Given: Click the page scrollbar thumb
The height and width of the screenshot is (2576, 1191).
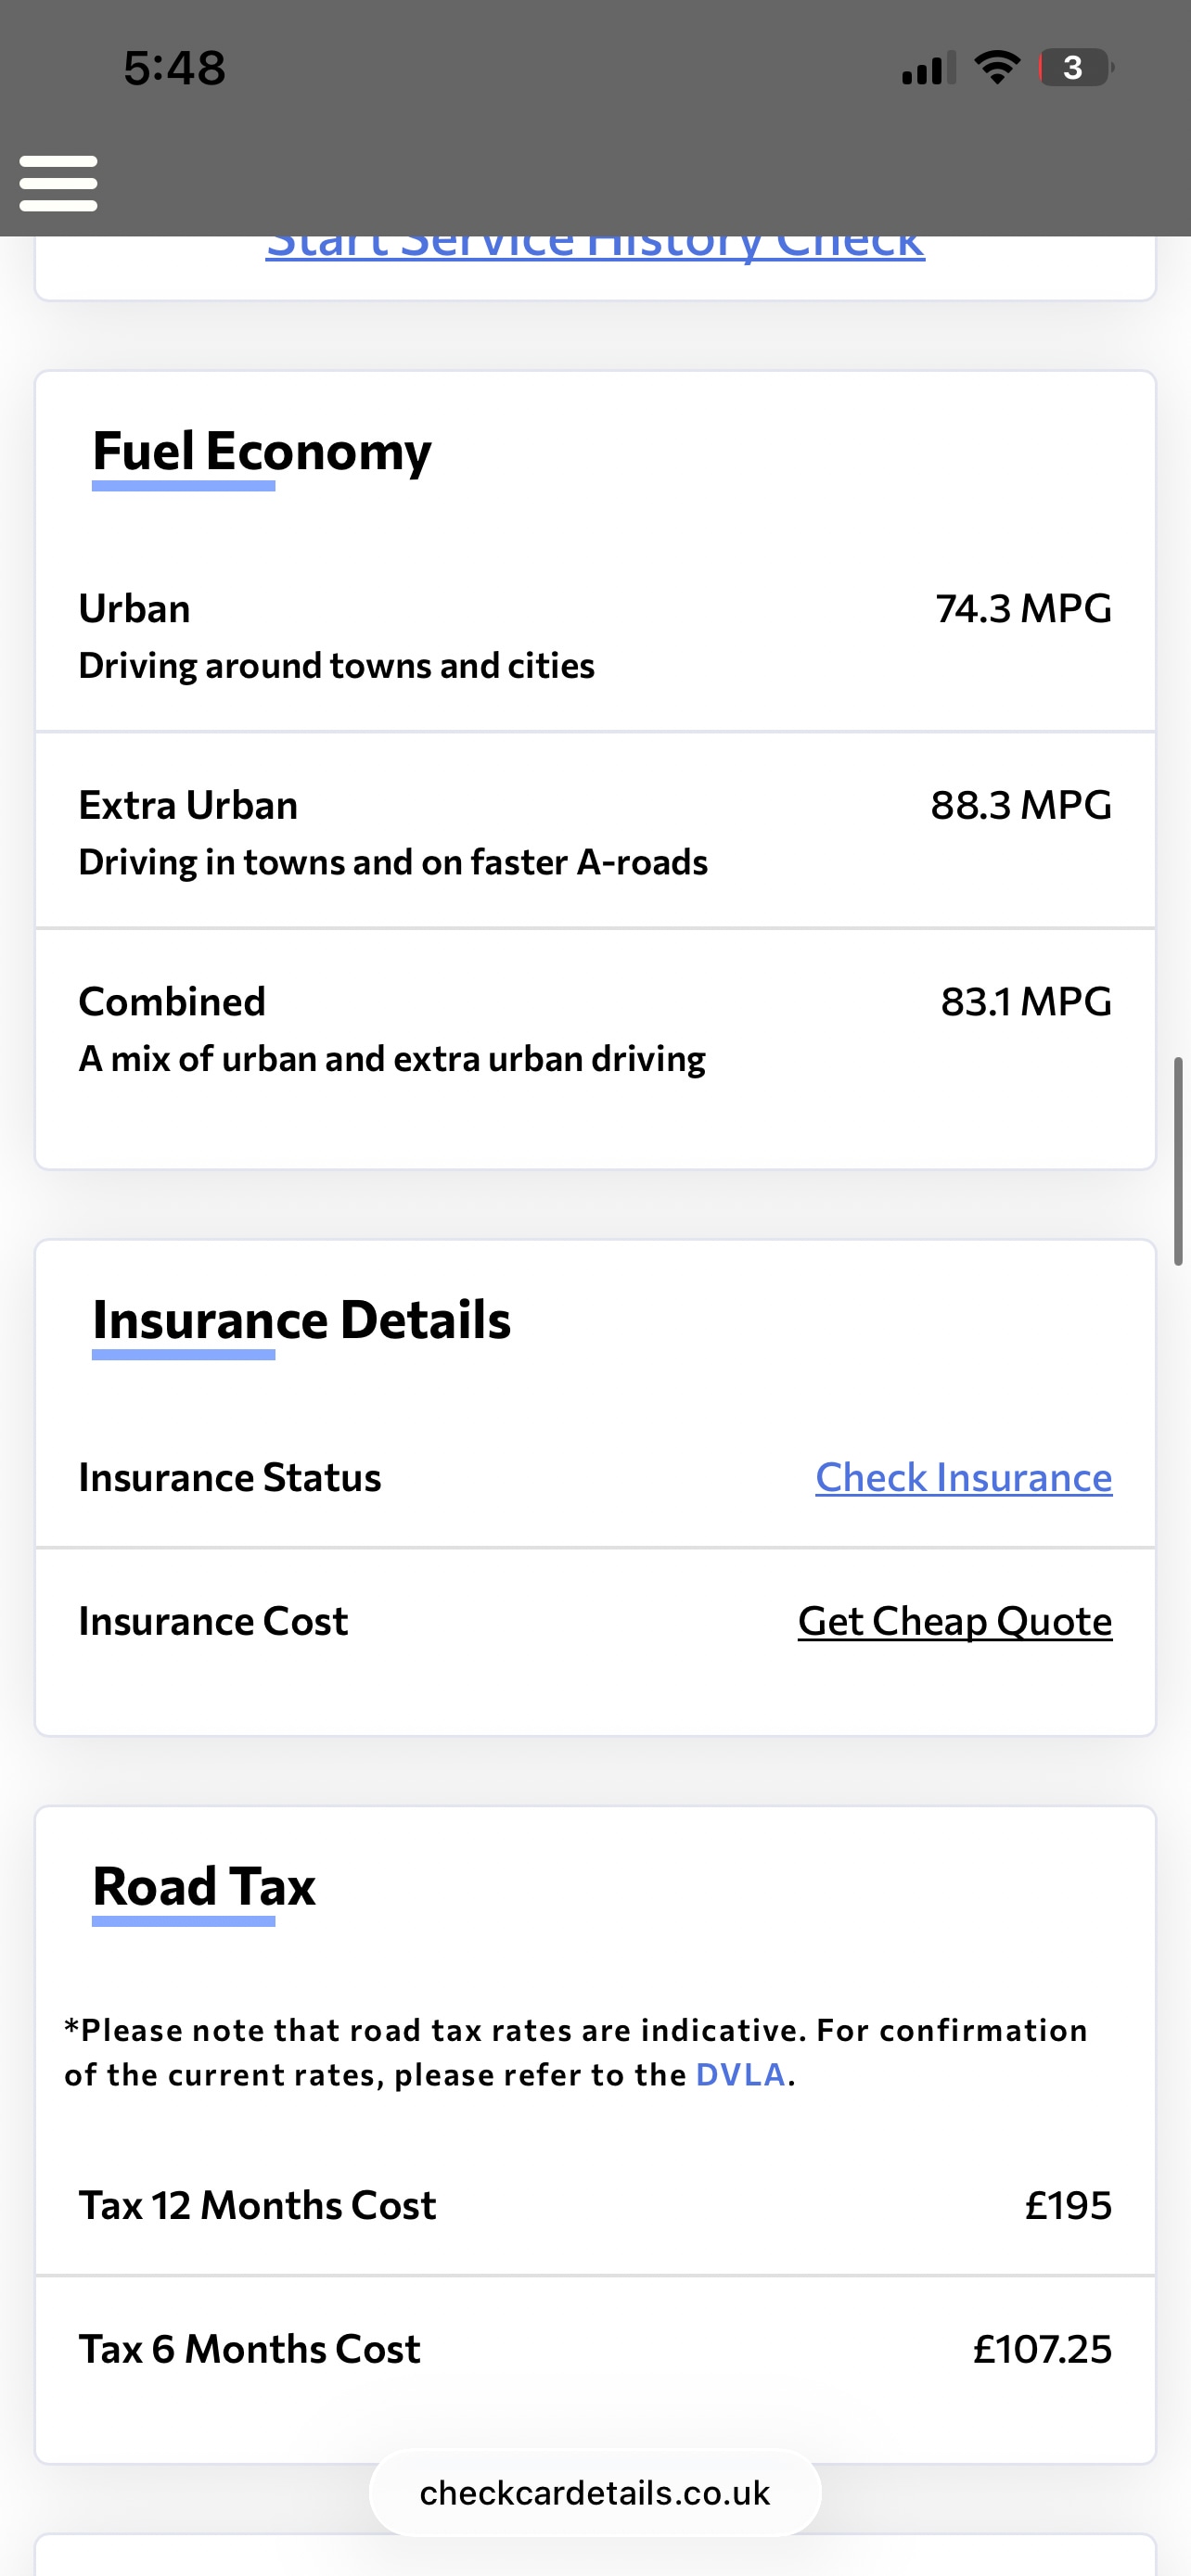Looking at the screenshot, I should pyautogui.click(x=1178, y=1160).
